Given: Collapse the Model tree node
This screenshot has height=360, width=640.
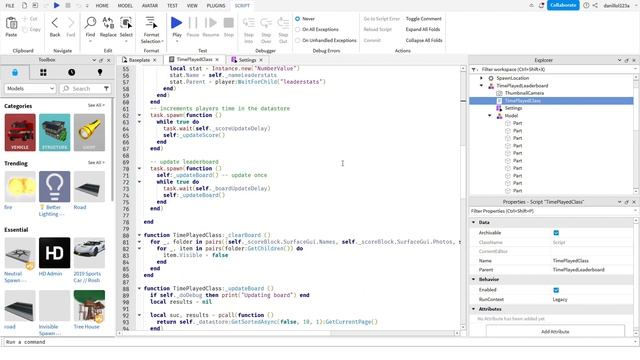Looking at the screenshot, I should 490,116.
